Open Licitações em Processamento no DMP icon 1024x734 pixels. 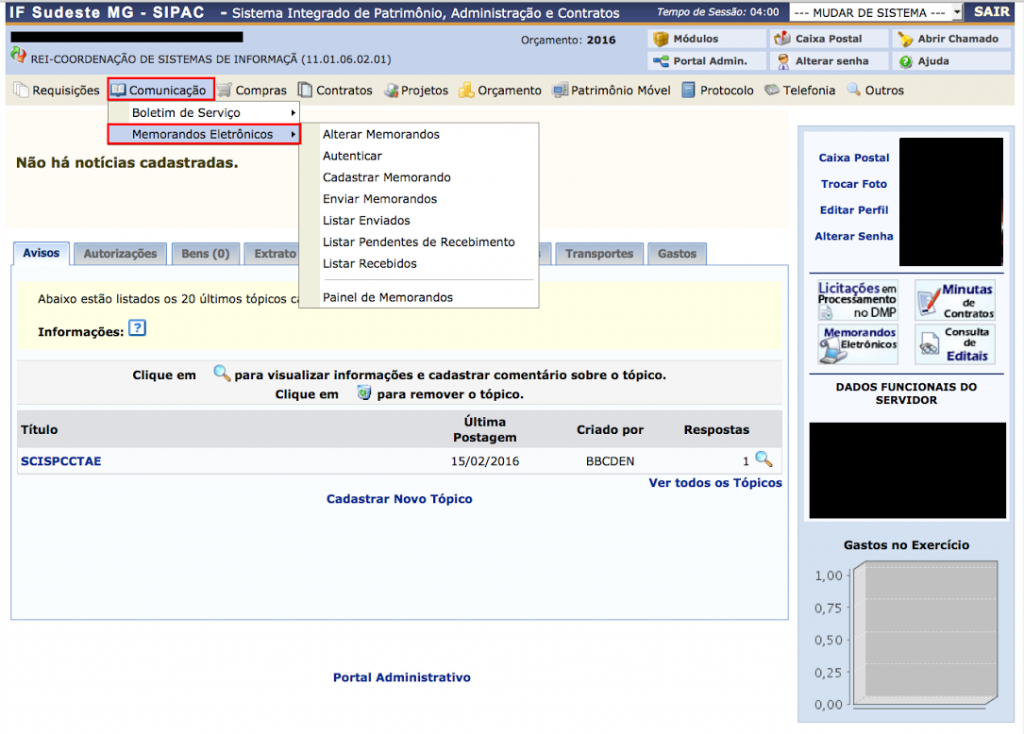(857, 300)
